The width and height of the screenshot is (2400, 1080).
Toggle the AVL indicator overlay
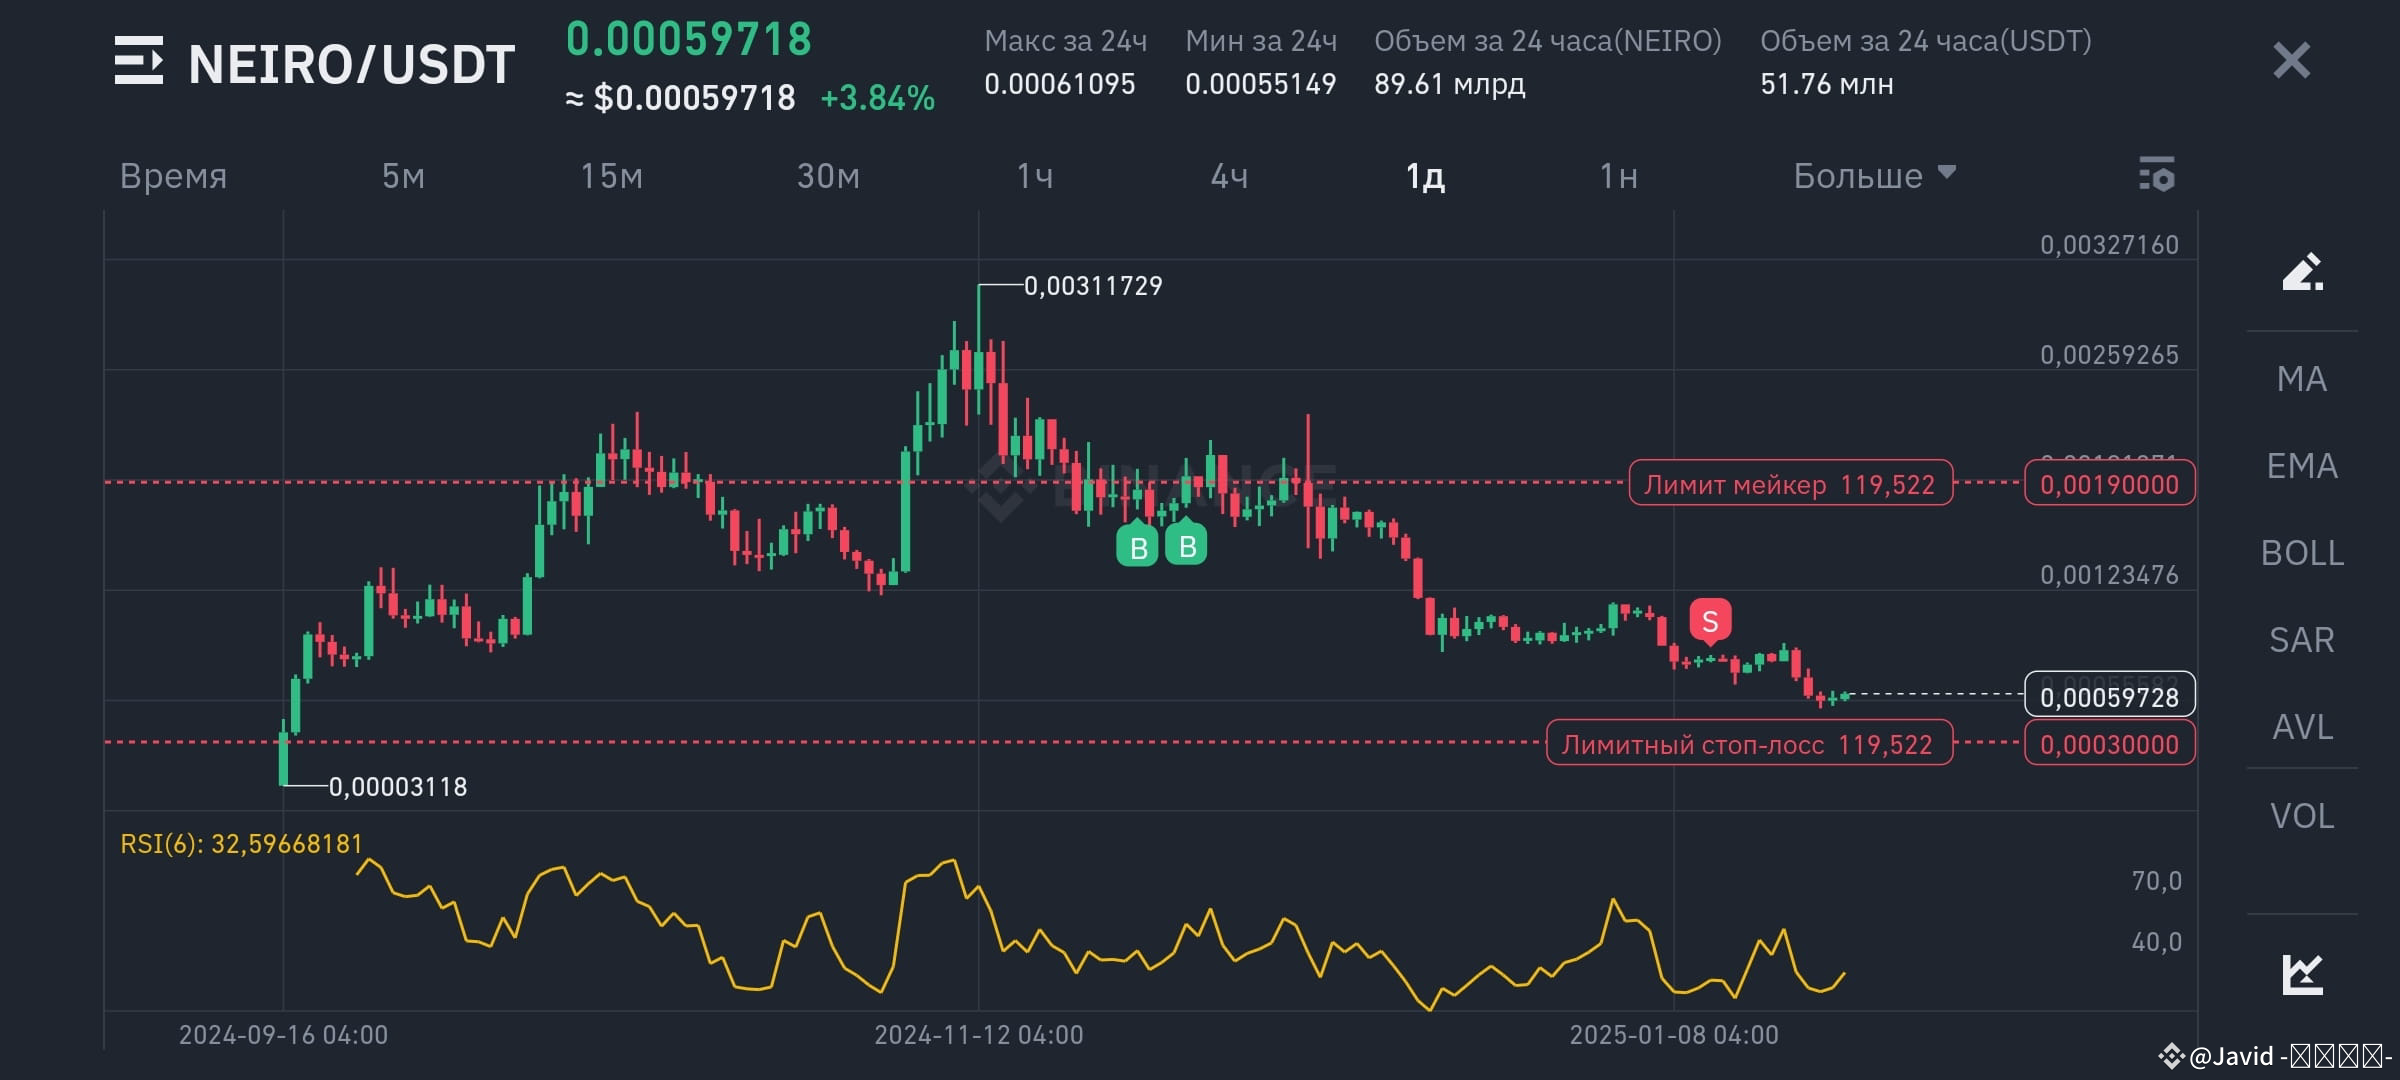click(2300, 728)
